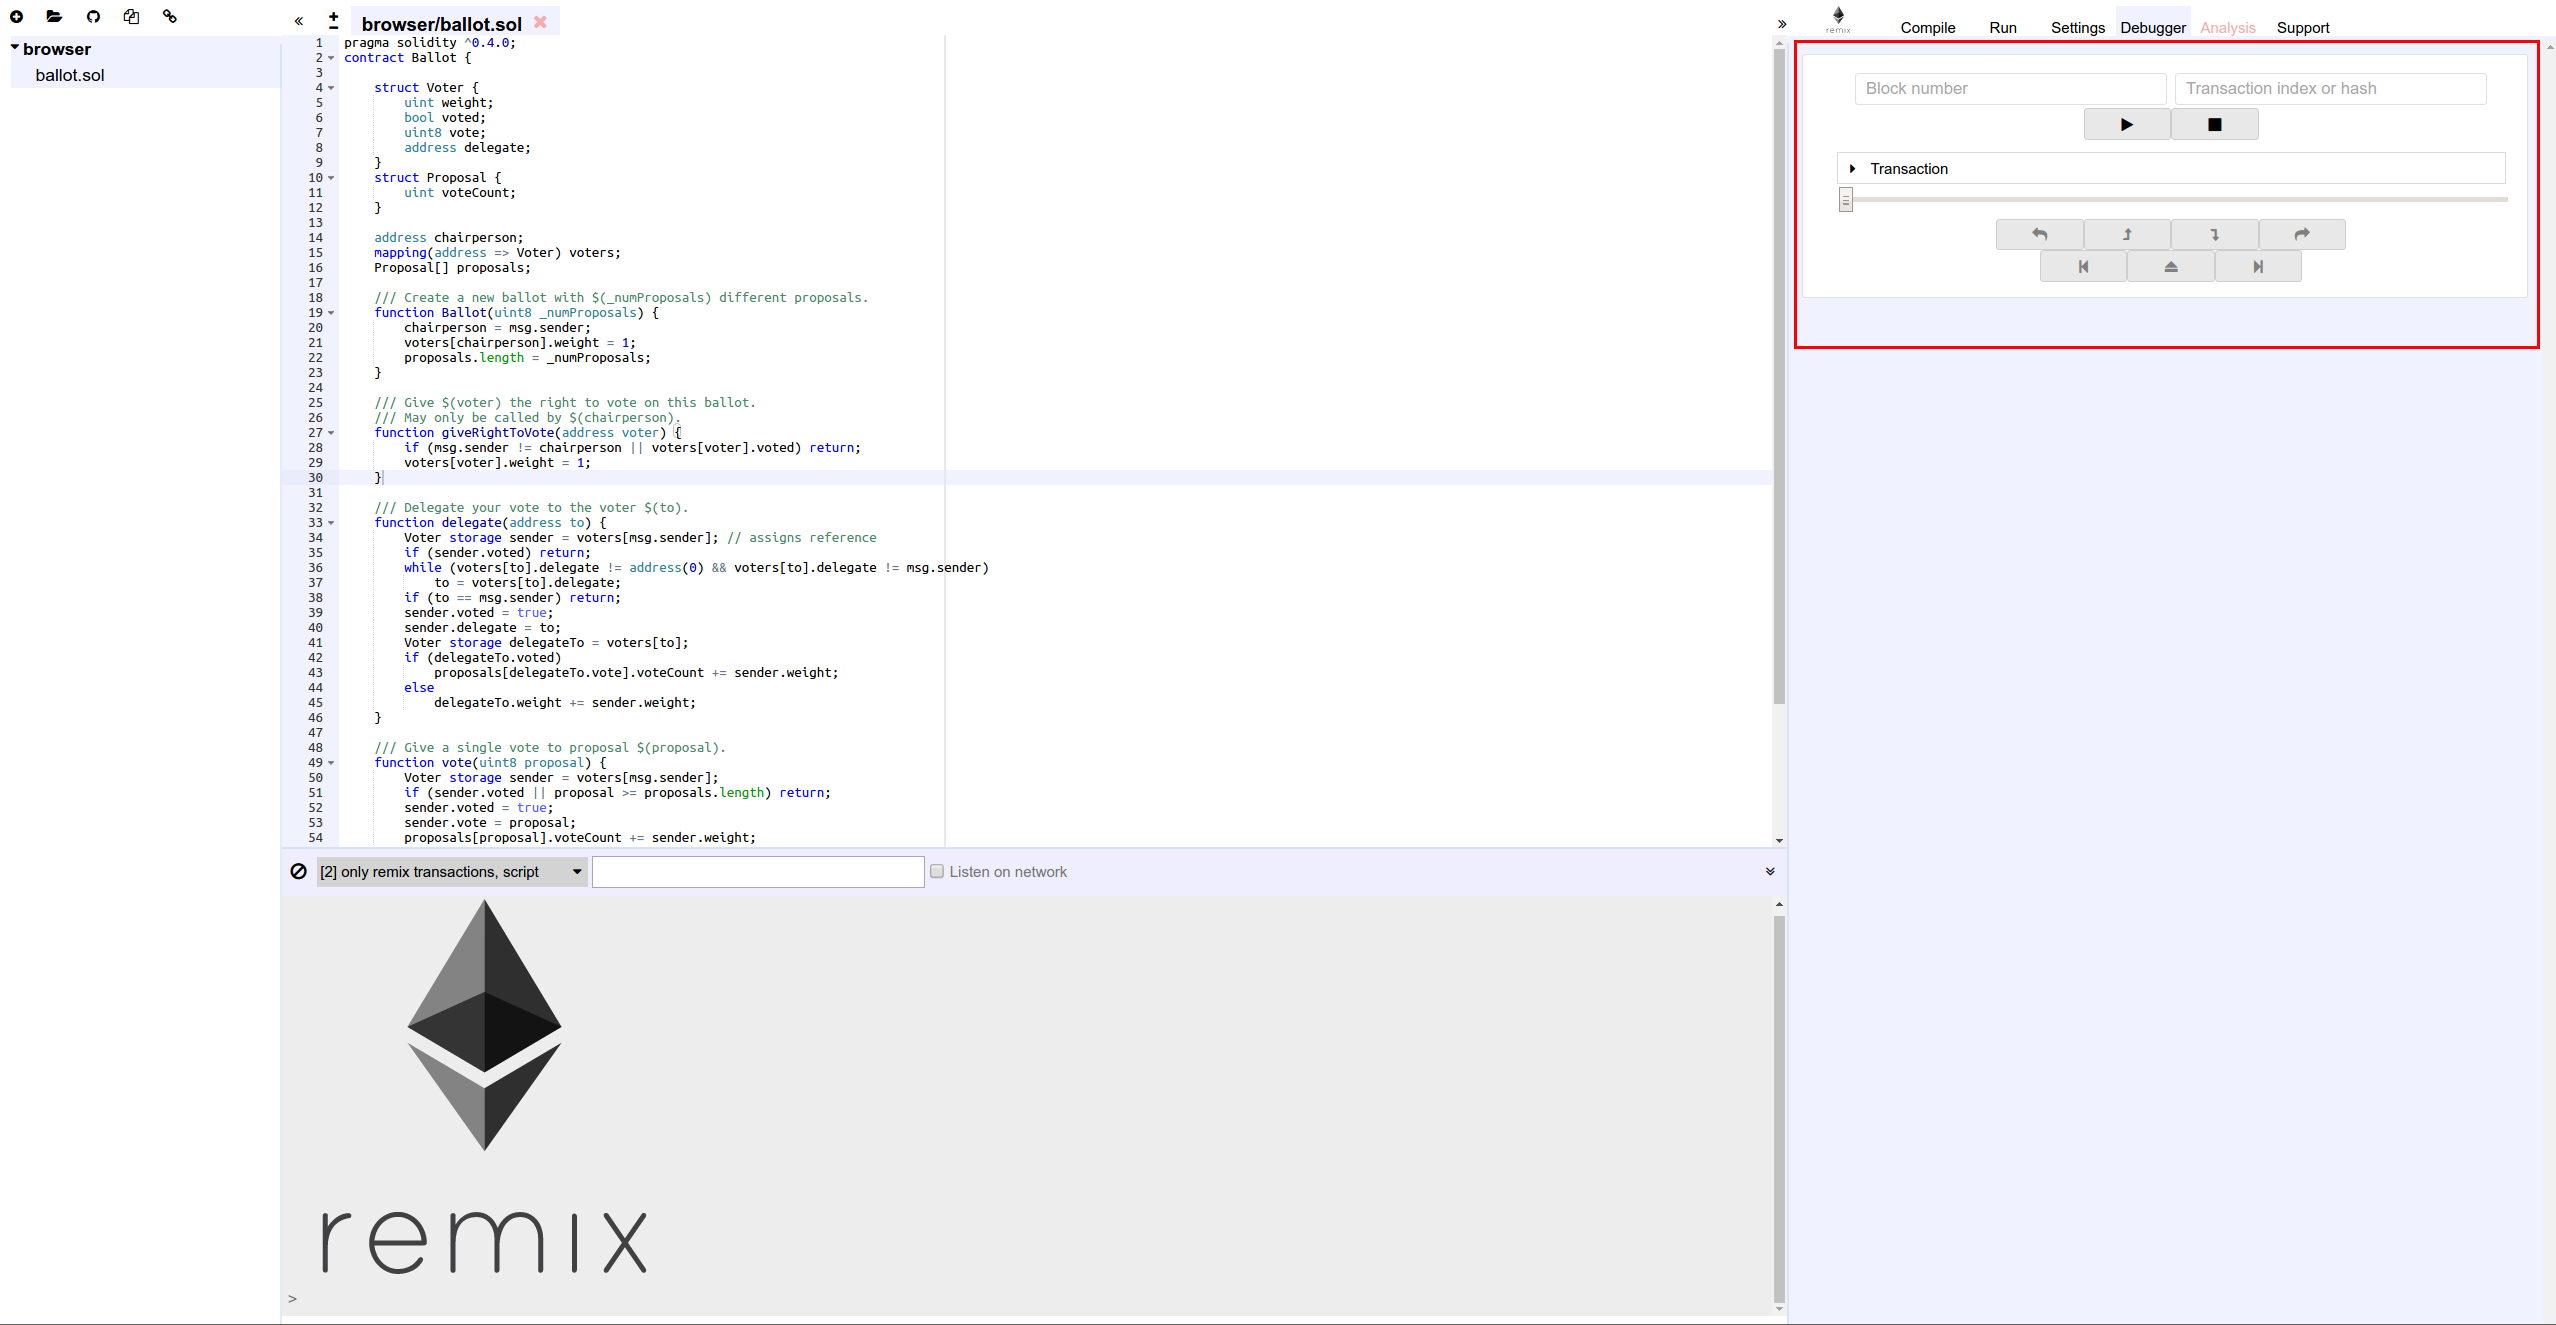
Task: Click line number 30 in the gutter
Action: point(315,478)
